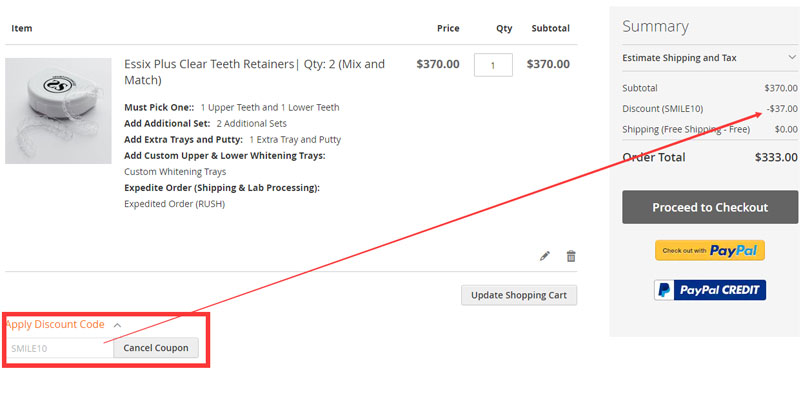
Task: Click the SMILE10 discount code field
Action: (x=58, y=348)
